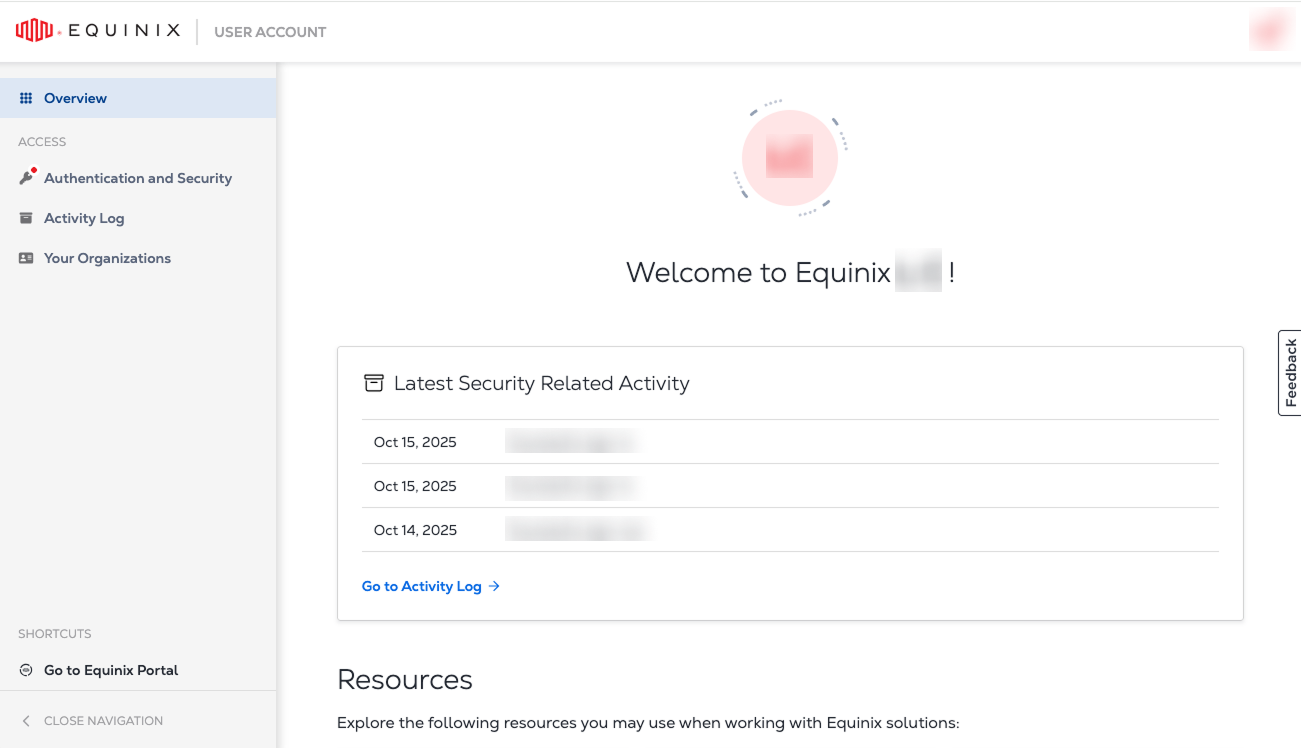This screenshot has width=1301, height=748.
Task: Open the Activity Log sidebar item
Action: pyautogui.click(x=84, y=218)
